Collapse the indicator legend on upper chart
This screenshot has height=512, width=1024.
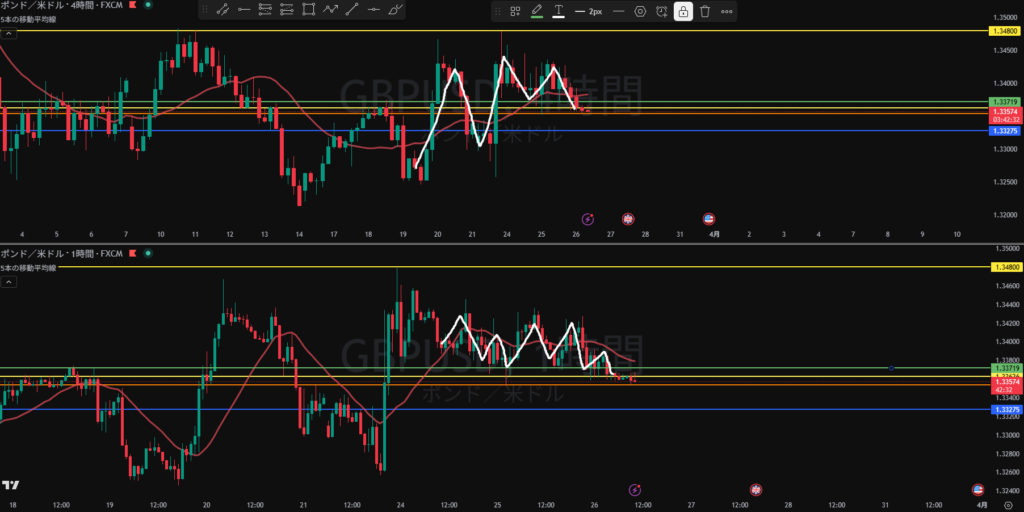click(x=8, y=33)
